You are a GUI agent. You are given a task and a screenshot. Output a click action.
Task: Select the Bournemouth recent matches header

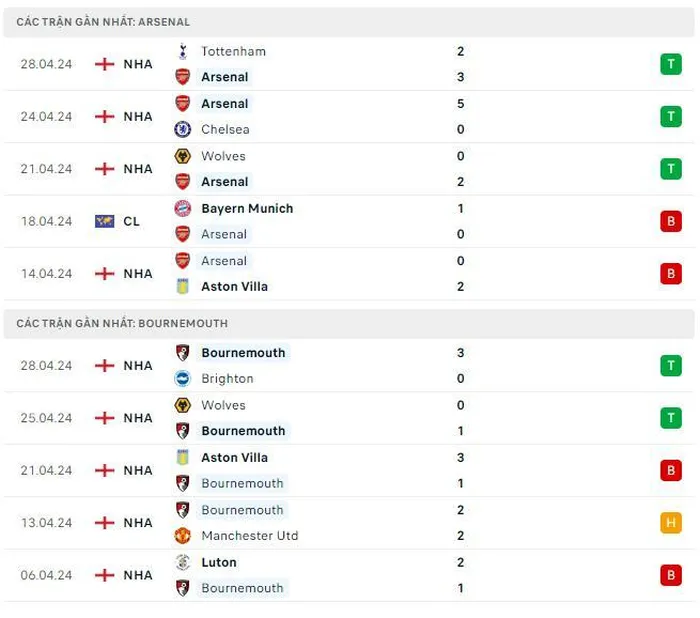[349, 323]
